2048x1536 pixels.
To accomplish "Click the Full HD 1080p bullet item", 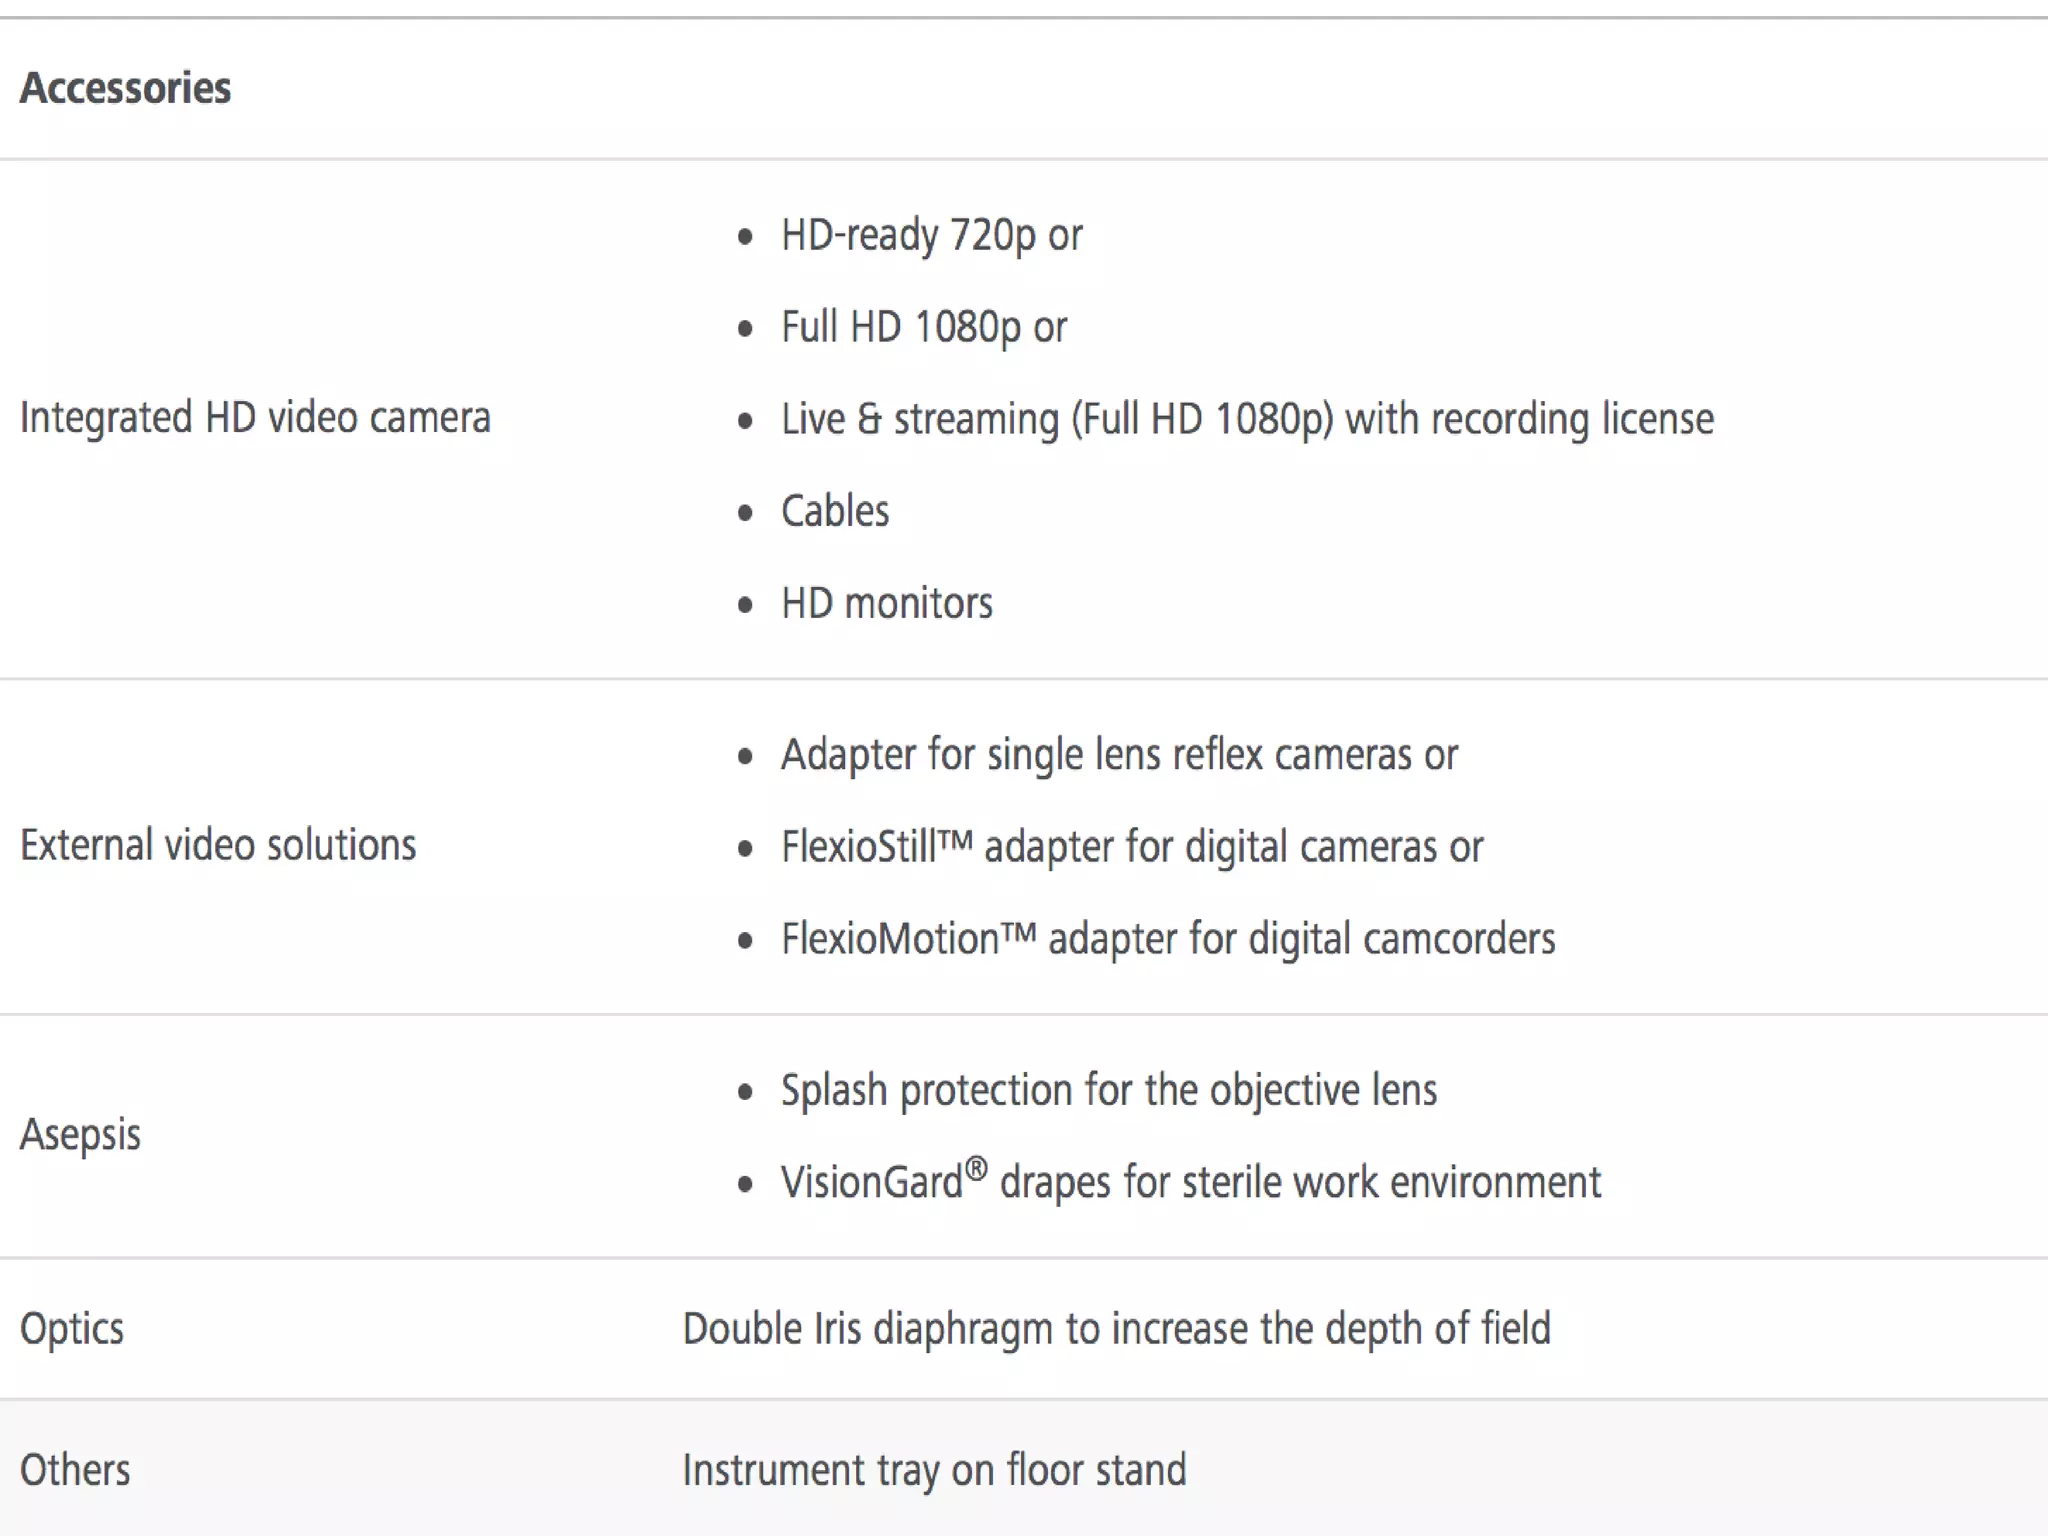I will tap(924, 328).
